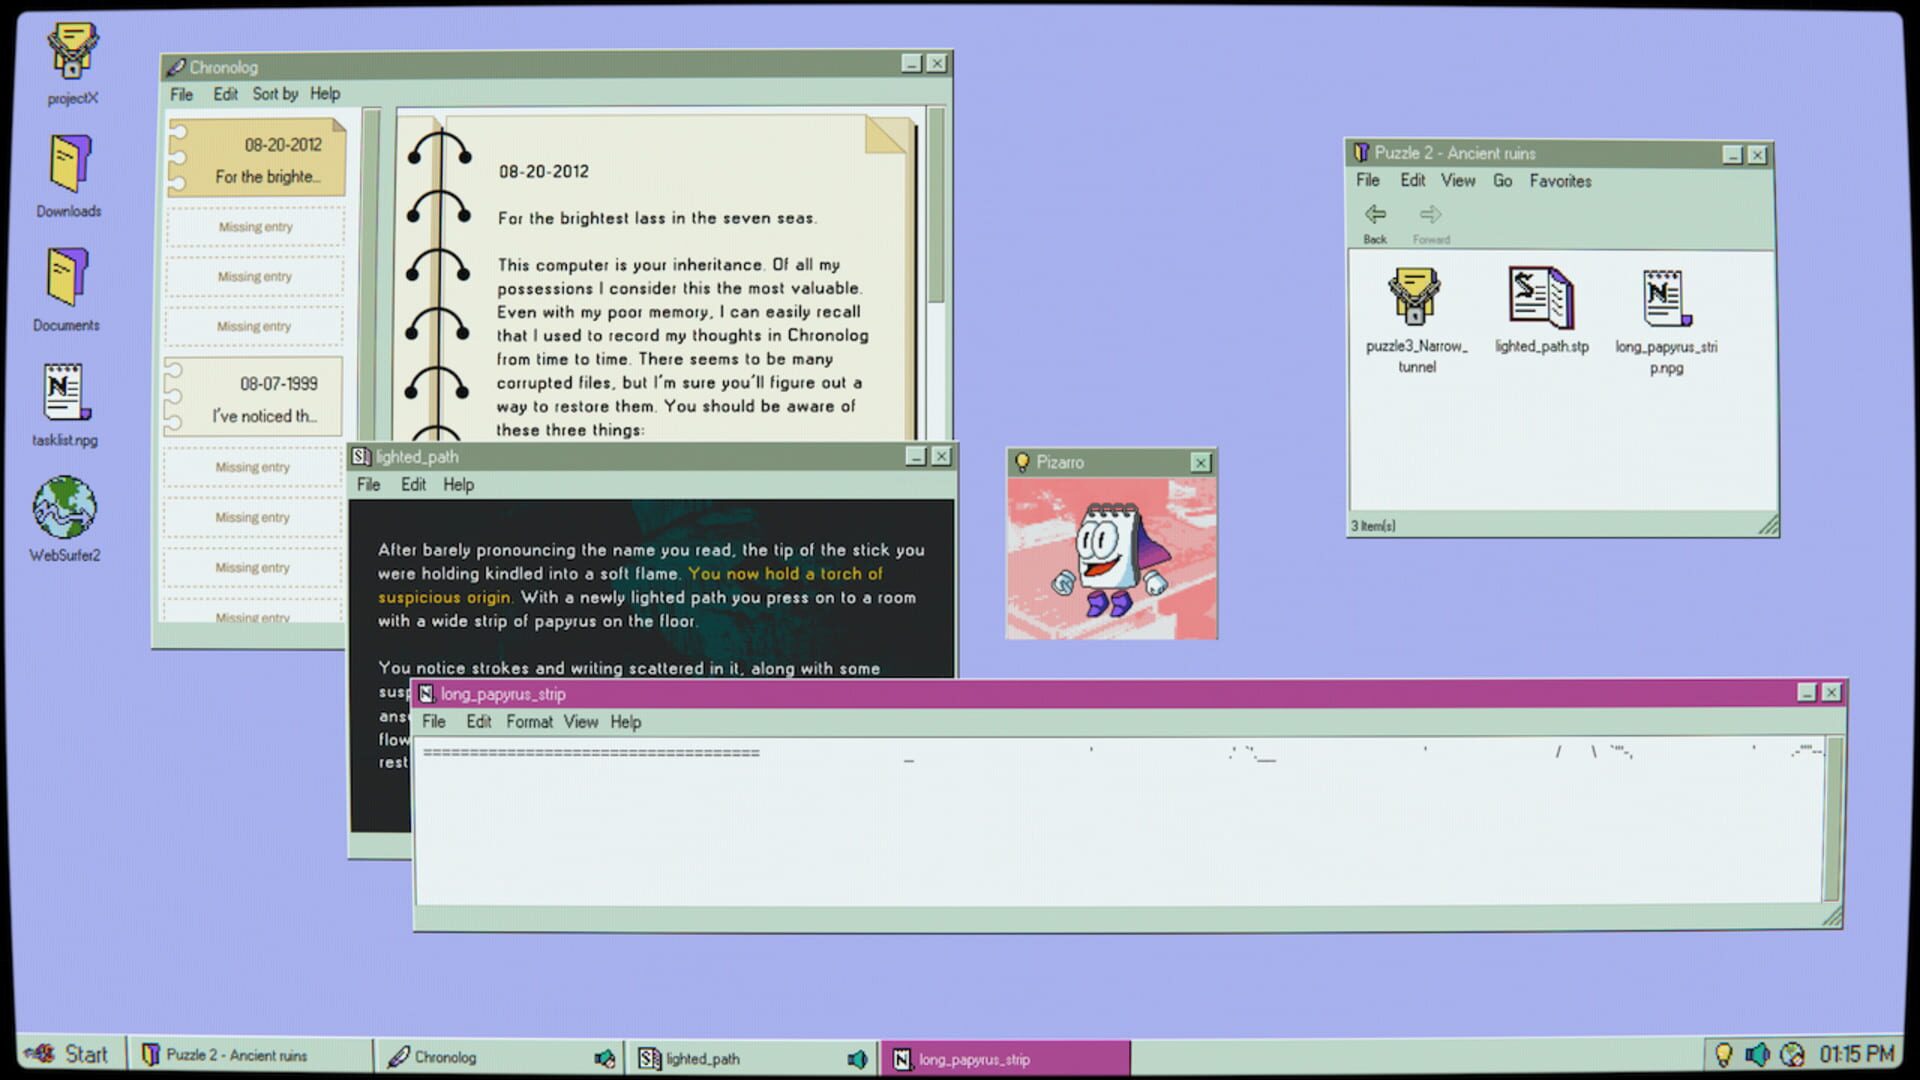Screen dimensions: 1920x1080
Task: Select the 08-07-1999 journal entry
Action: 254,395
